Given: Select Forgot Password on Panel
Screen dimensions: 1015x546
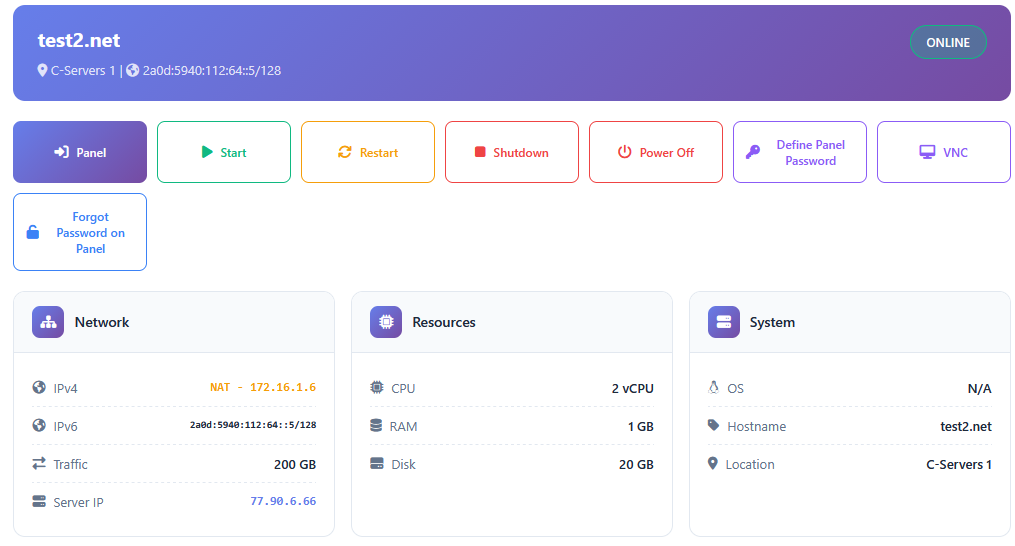Looking at the screenshot, I should click(80, 232).
